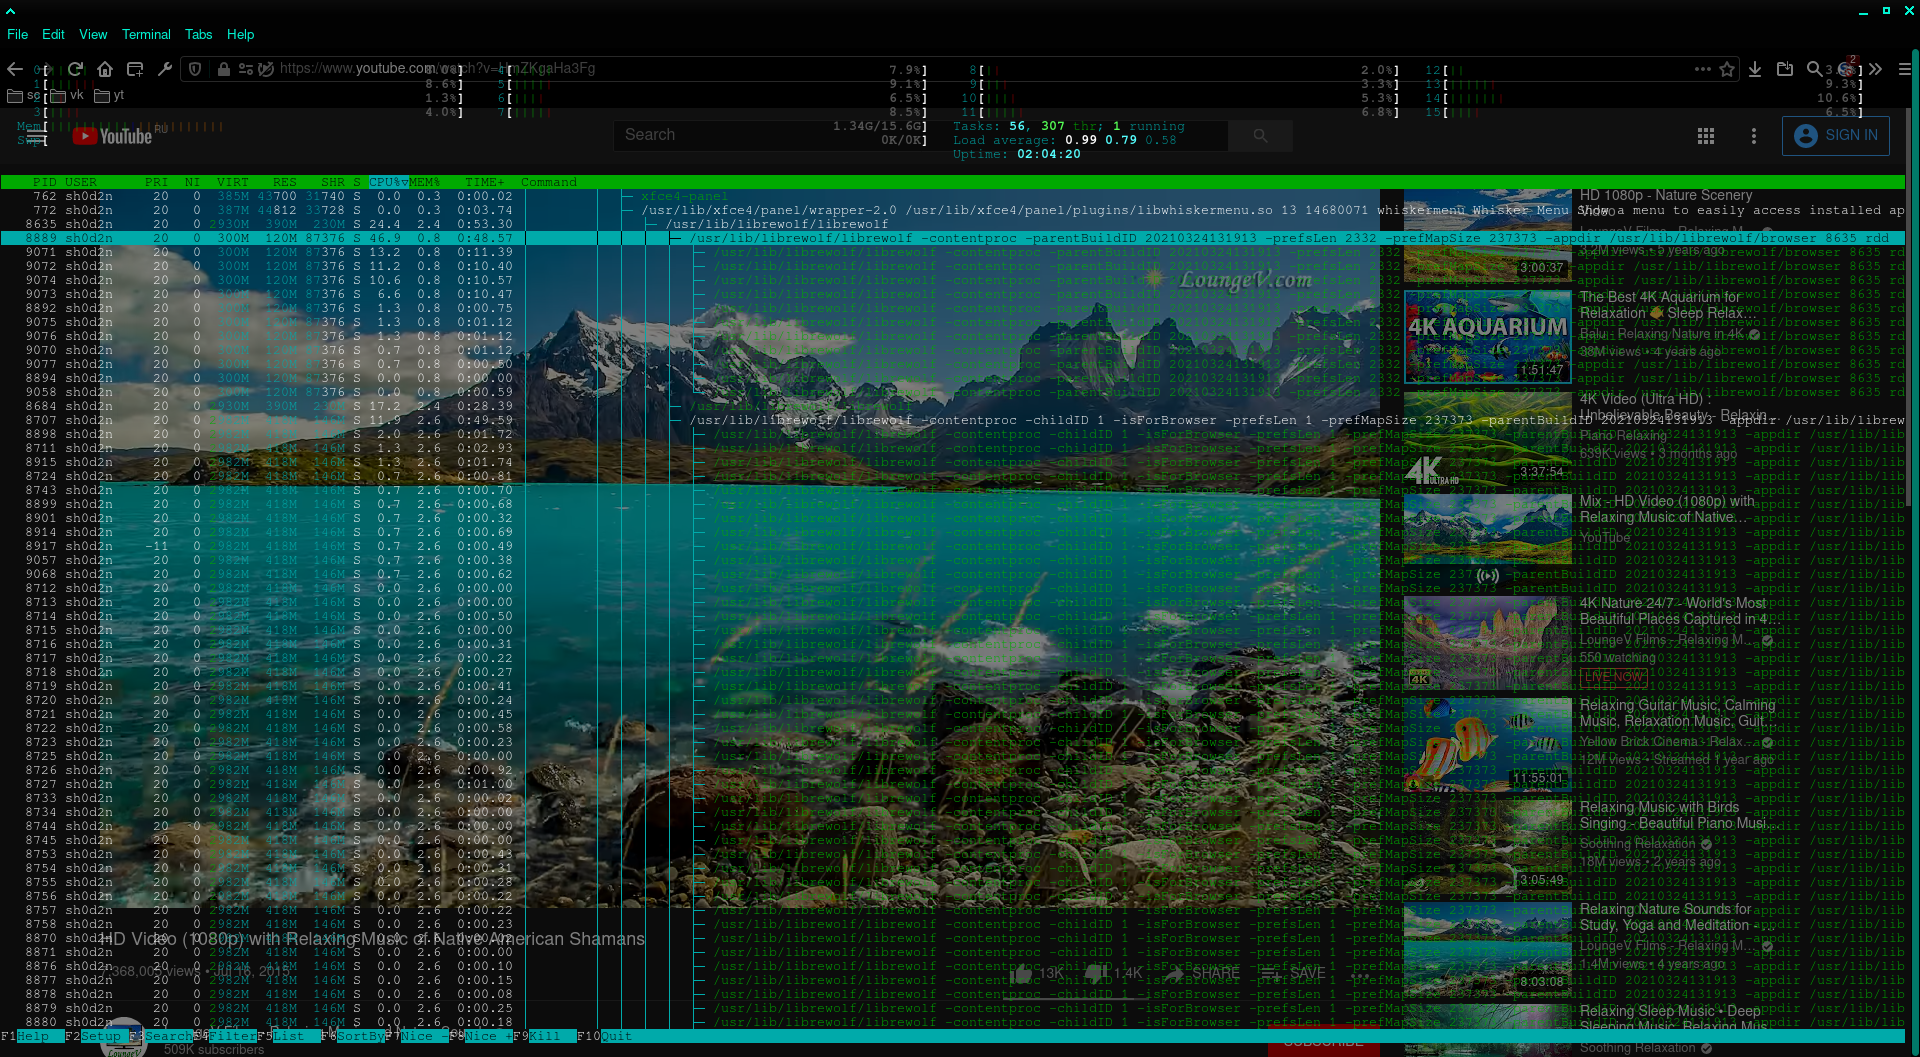This screenshot has width=1920, height=1057.
Task: Open 'The Best 4K Aquarium' video thumbnail
Action: coord(1488,337)
